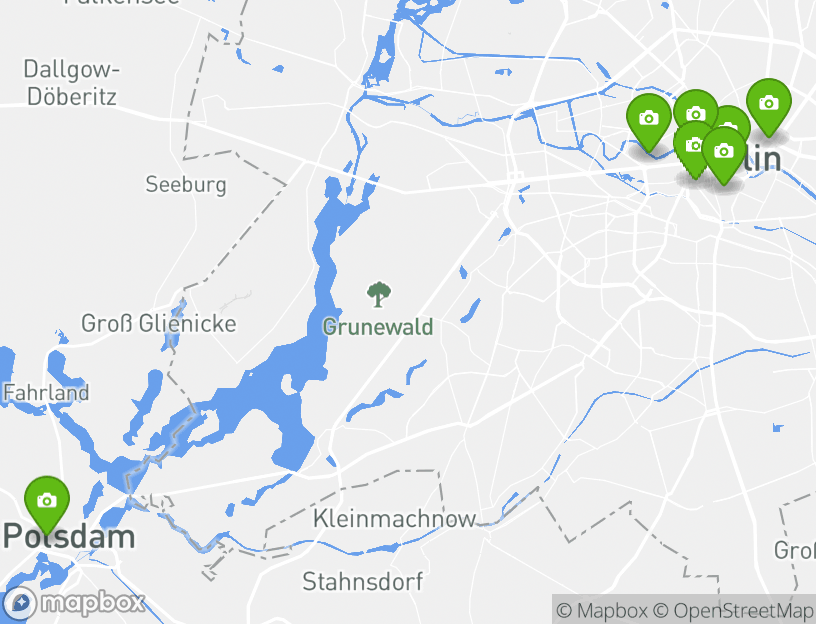
Task: Select the easternmost isolated Berlin camera marker
Action: (x=769, y=106)
